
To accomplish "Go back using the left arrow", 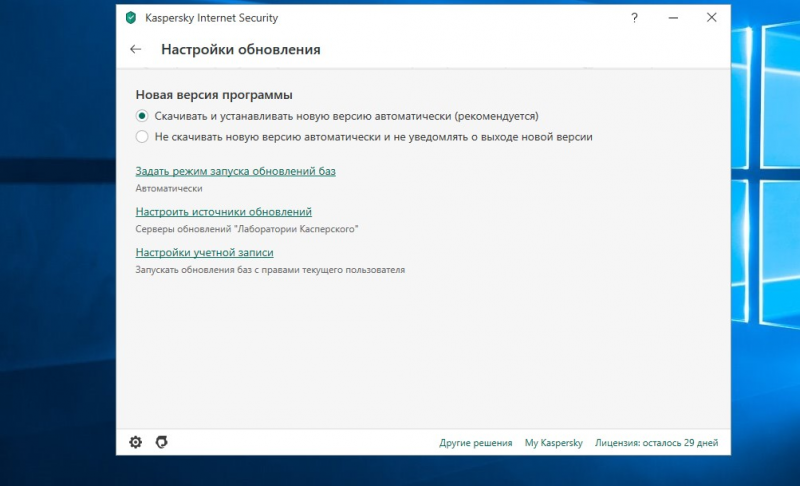I will (135, 49).
